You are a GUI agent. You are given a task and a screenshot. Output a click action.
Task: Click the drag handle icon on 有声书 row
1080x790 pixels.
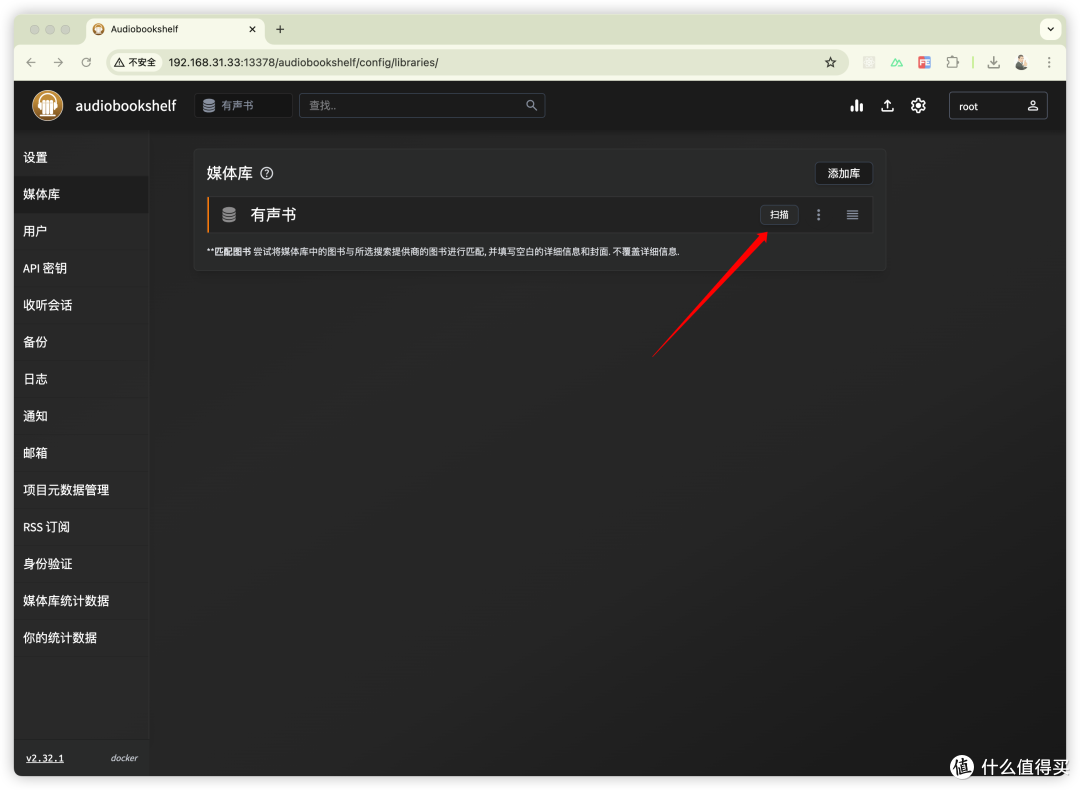point(852,215)
